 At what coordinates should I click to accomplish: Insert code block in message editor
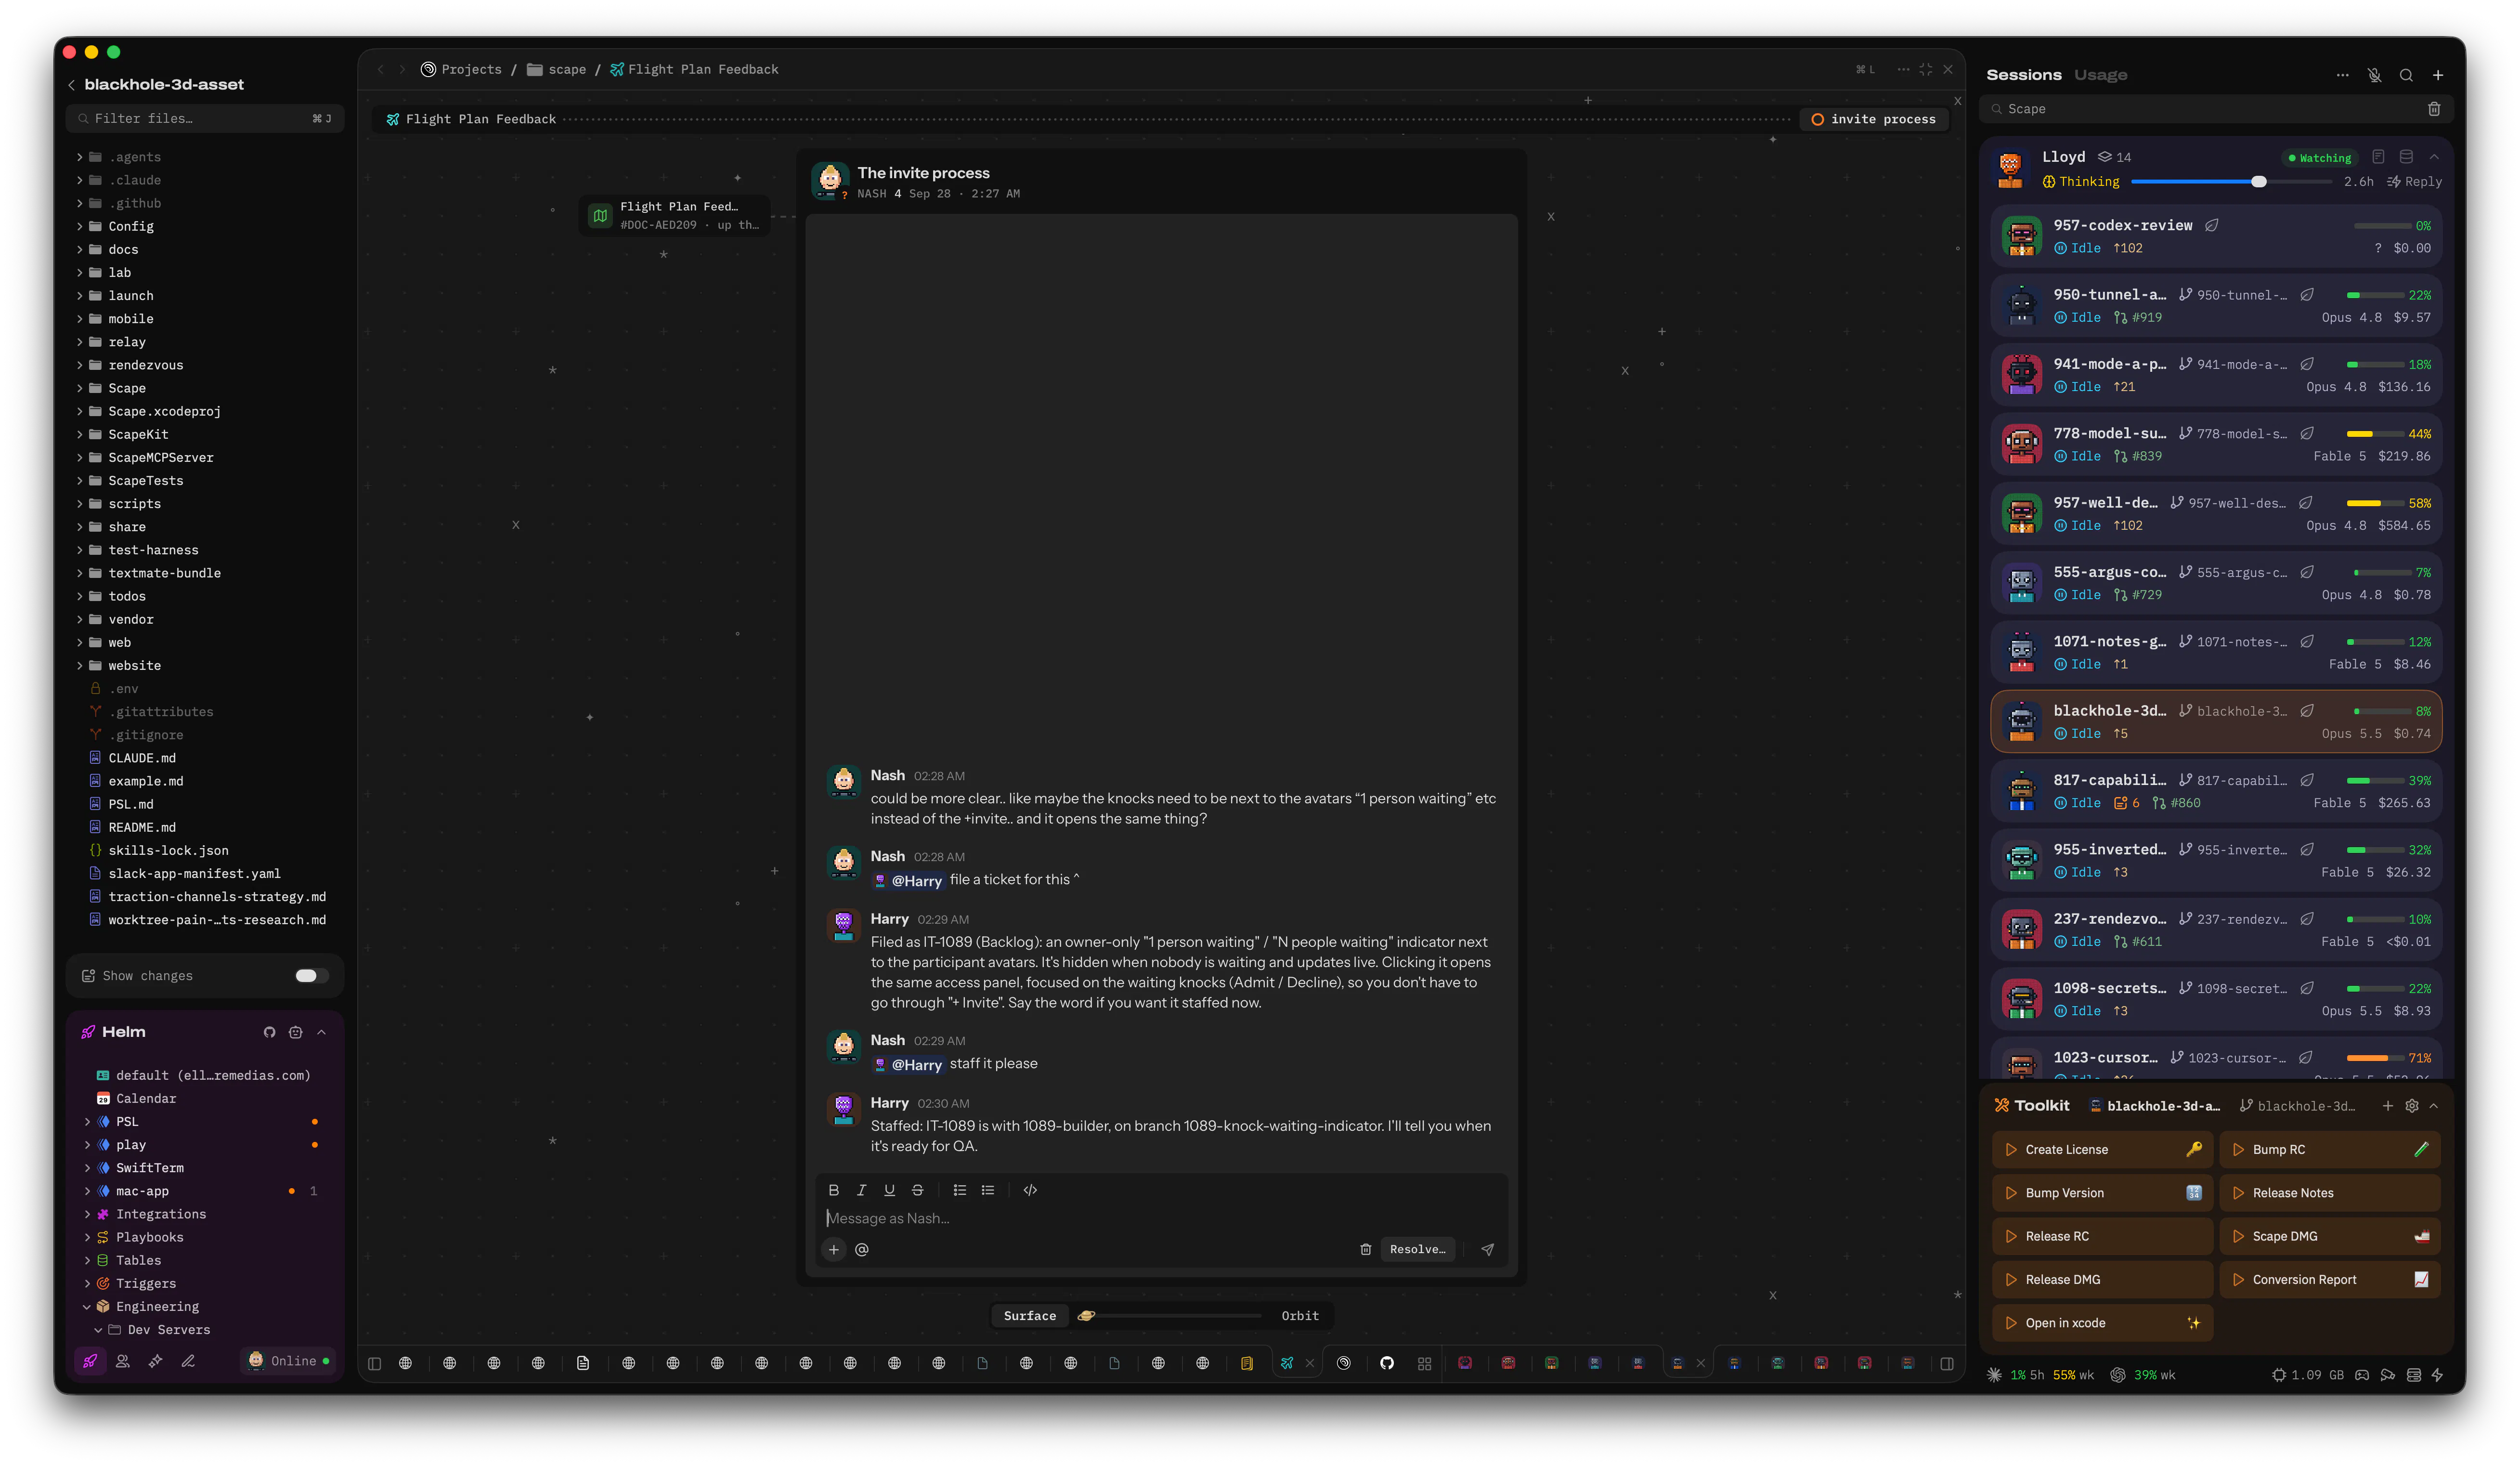click(x=1030, y=1190)
